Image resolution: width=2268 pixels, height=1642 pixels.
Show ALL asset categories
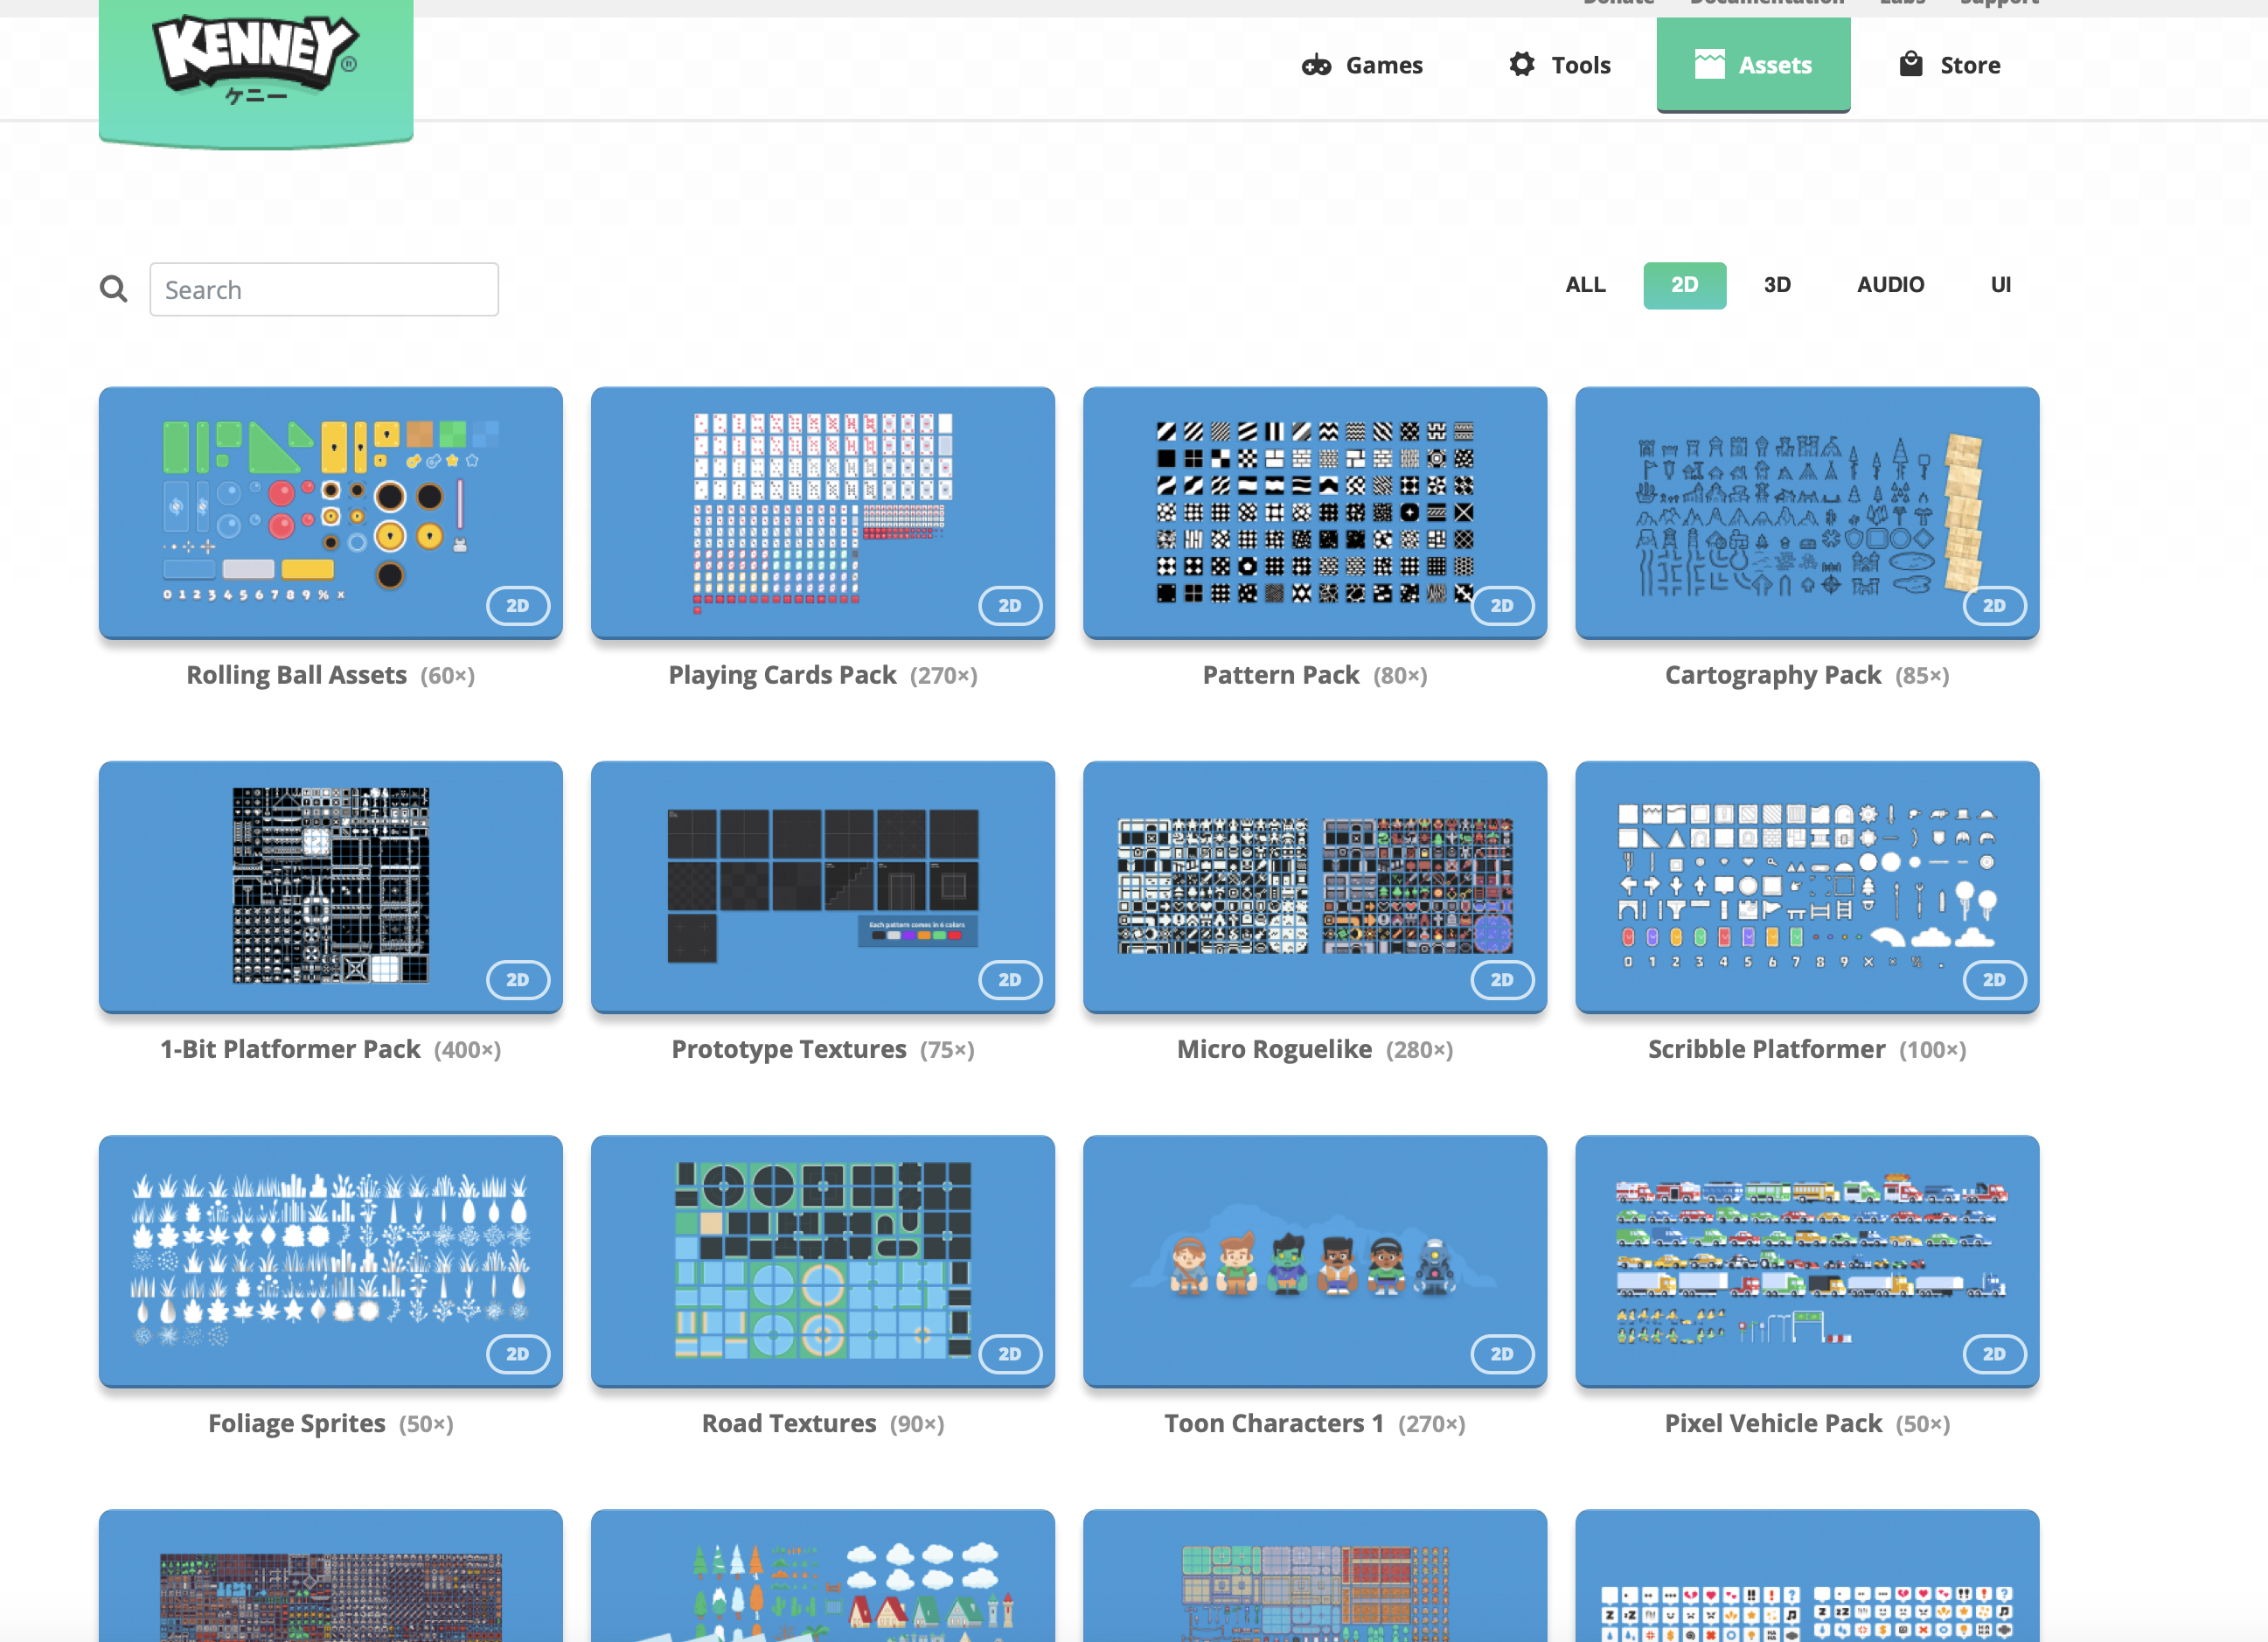[x=1586, y=285]
